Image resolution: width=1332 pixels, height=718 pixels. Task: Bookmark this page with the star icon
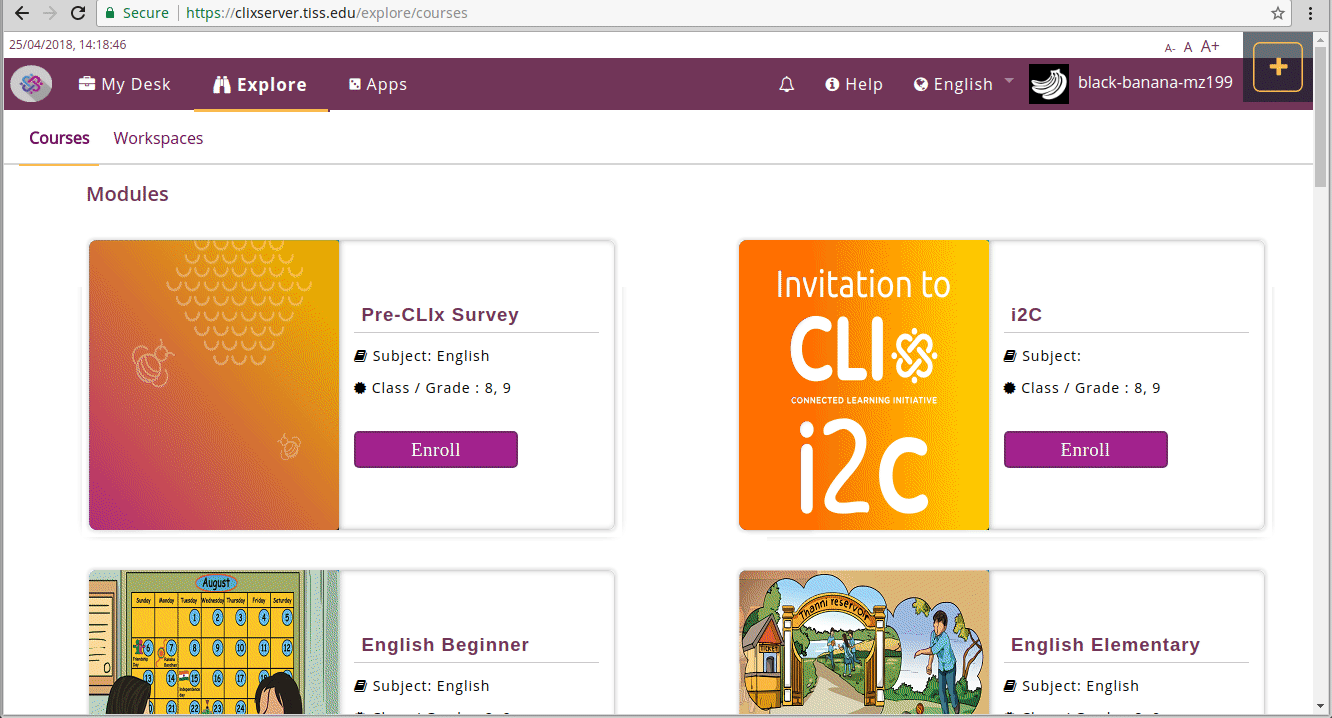coord(1277,13)
